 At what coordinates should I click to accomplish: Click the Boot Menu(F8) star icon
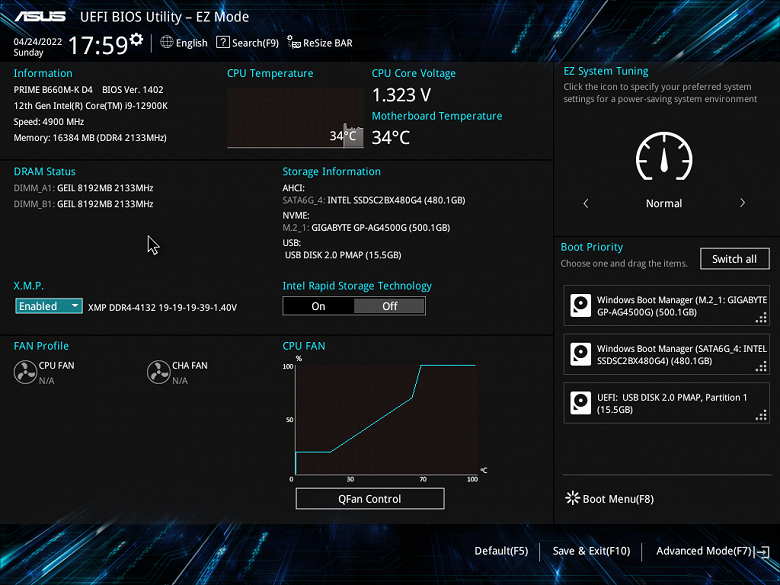573,498
